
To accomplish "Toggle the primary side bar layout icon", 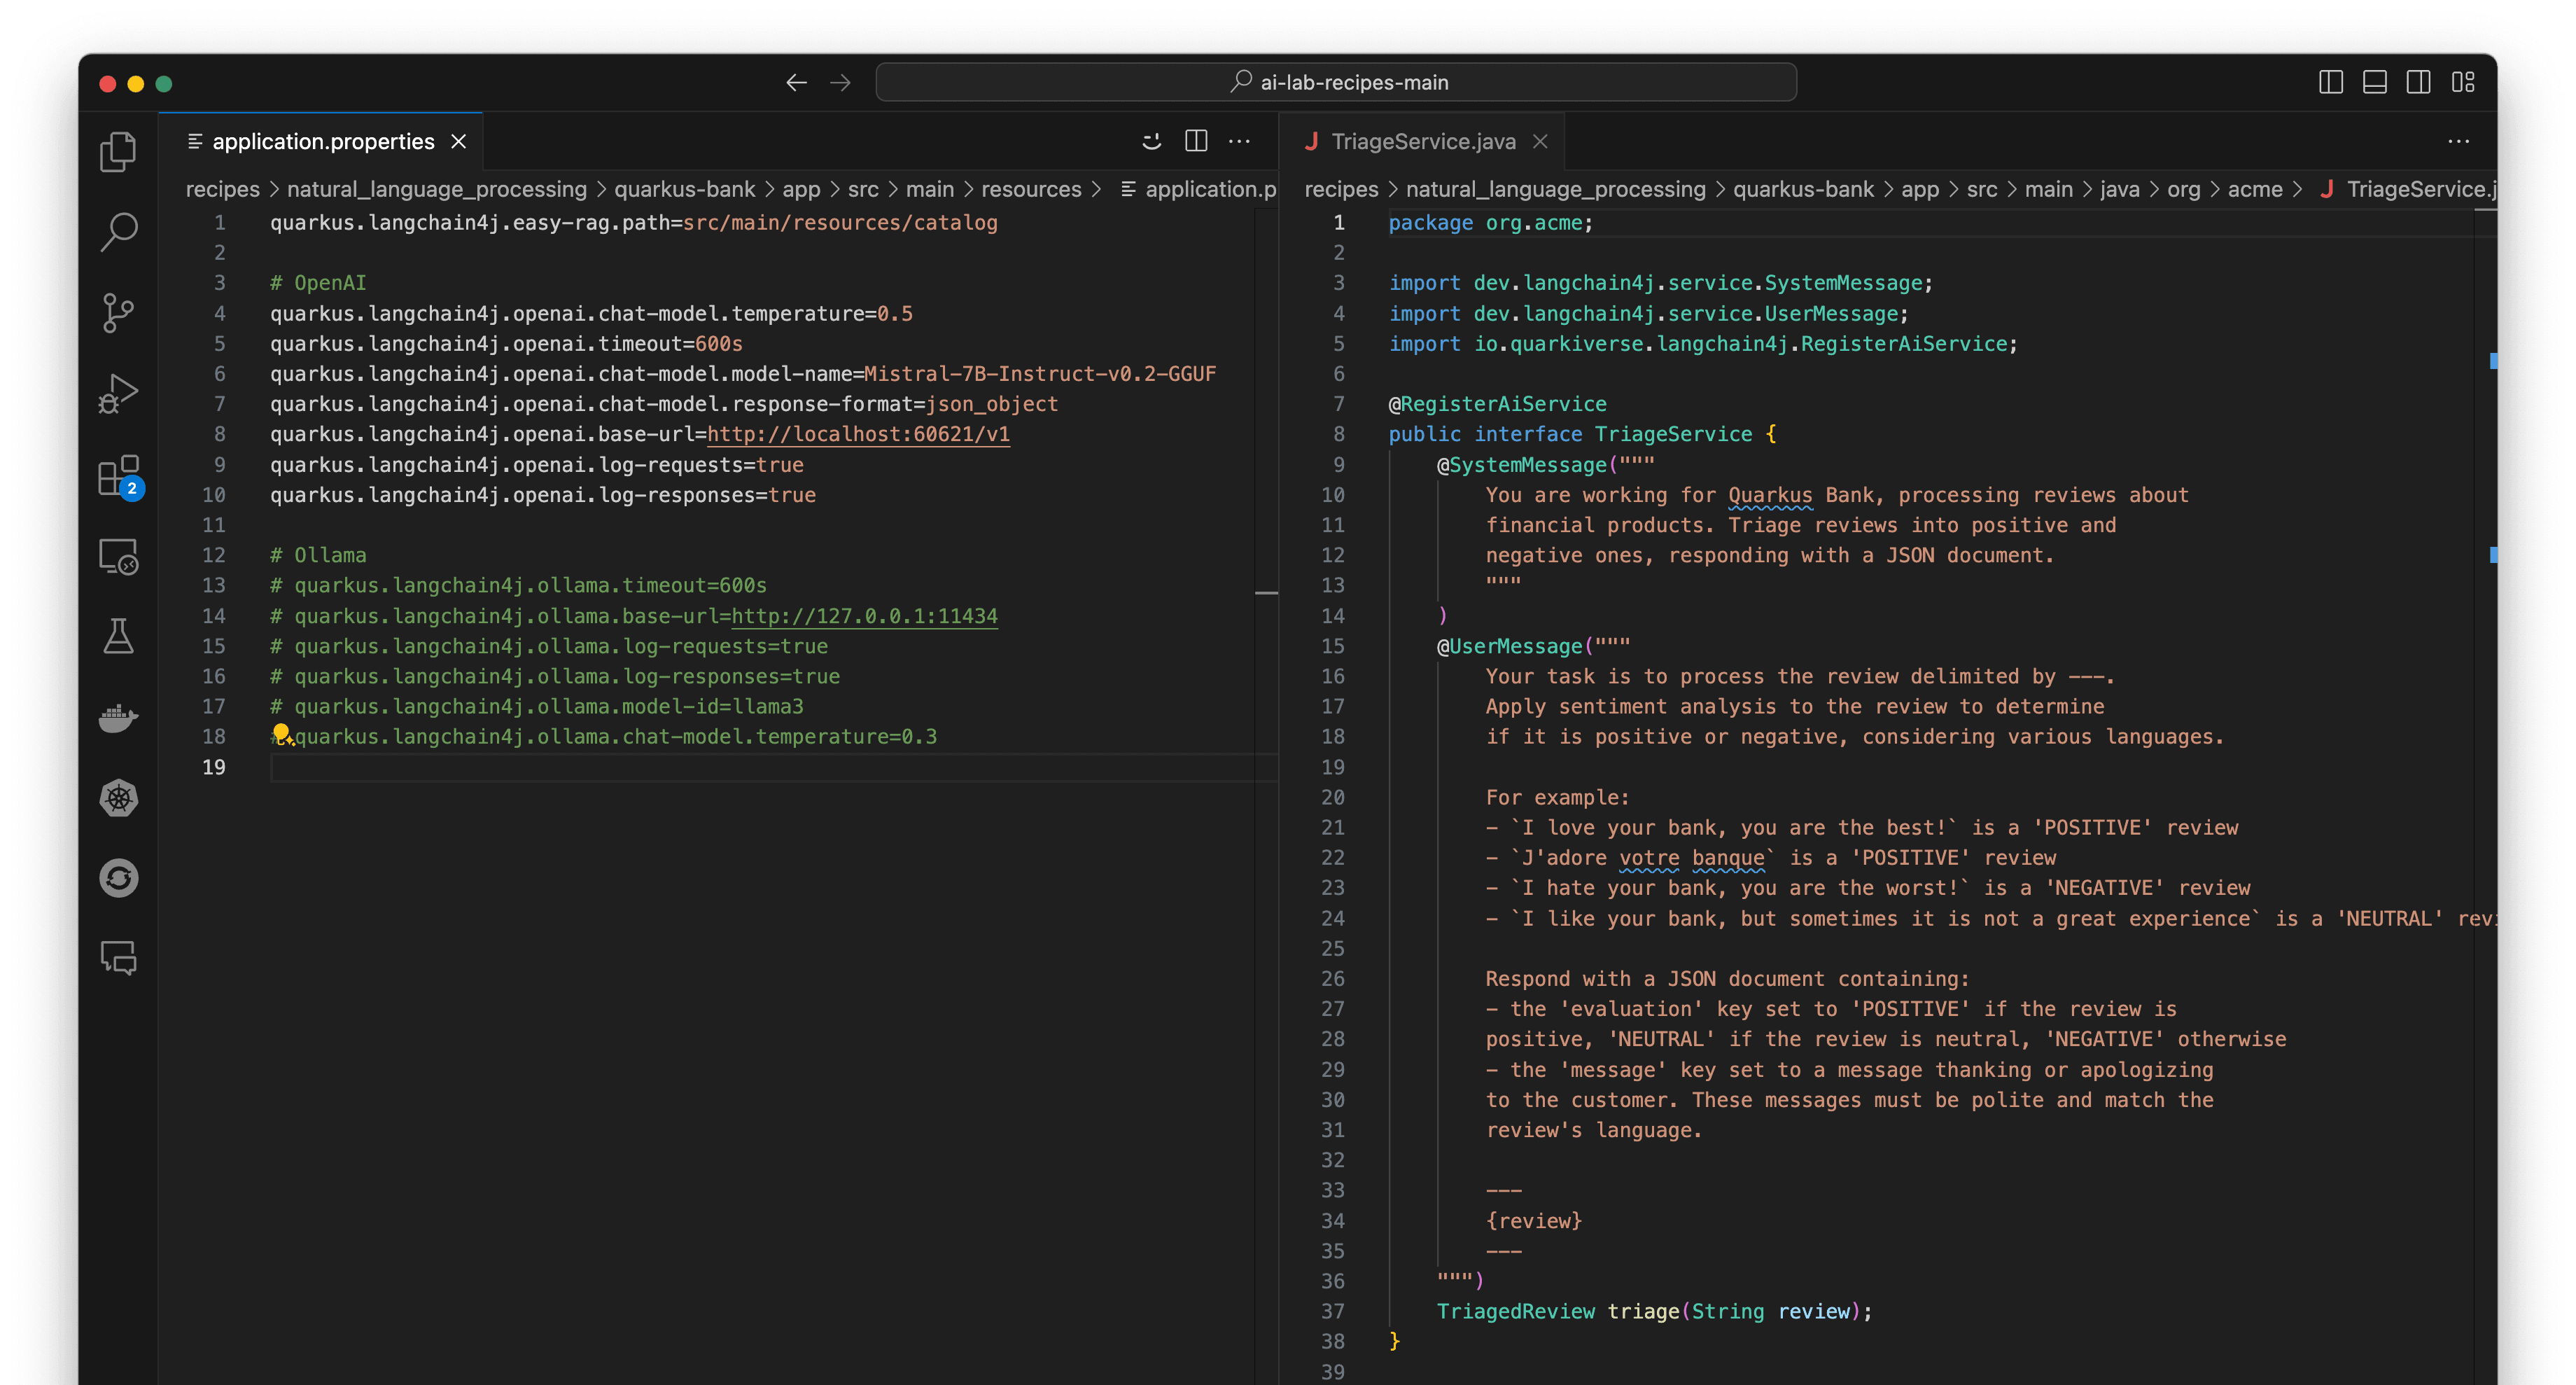I will pos(2330,82).
